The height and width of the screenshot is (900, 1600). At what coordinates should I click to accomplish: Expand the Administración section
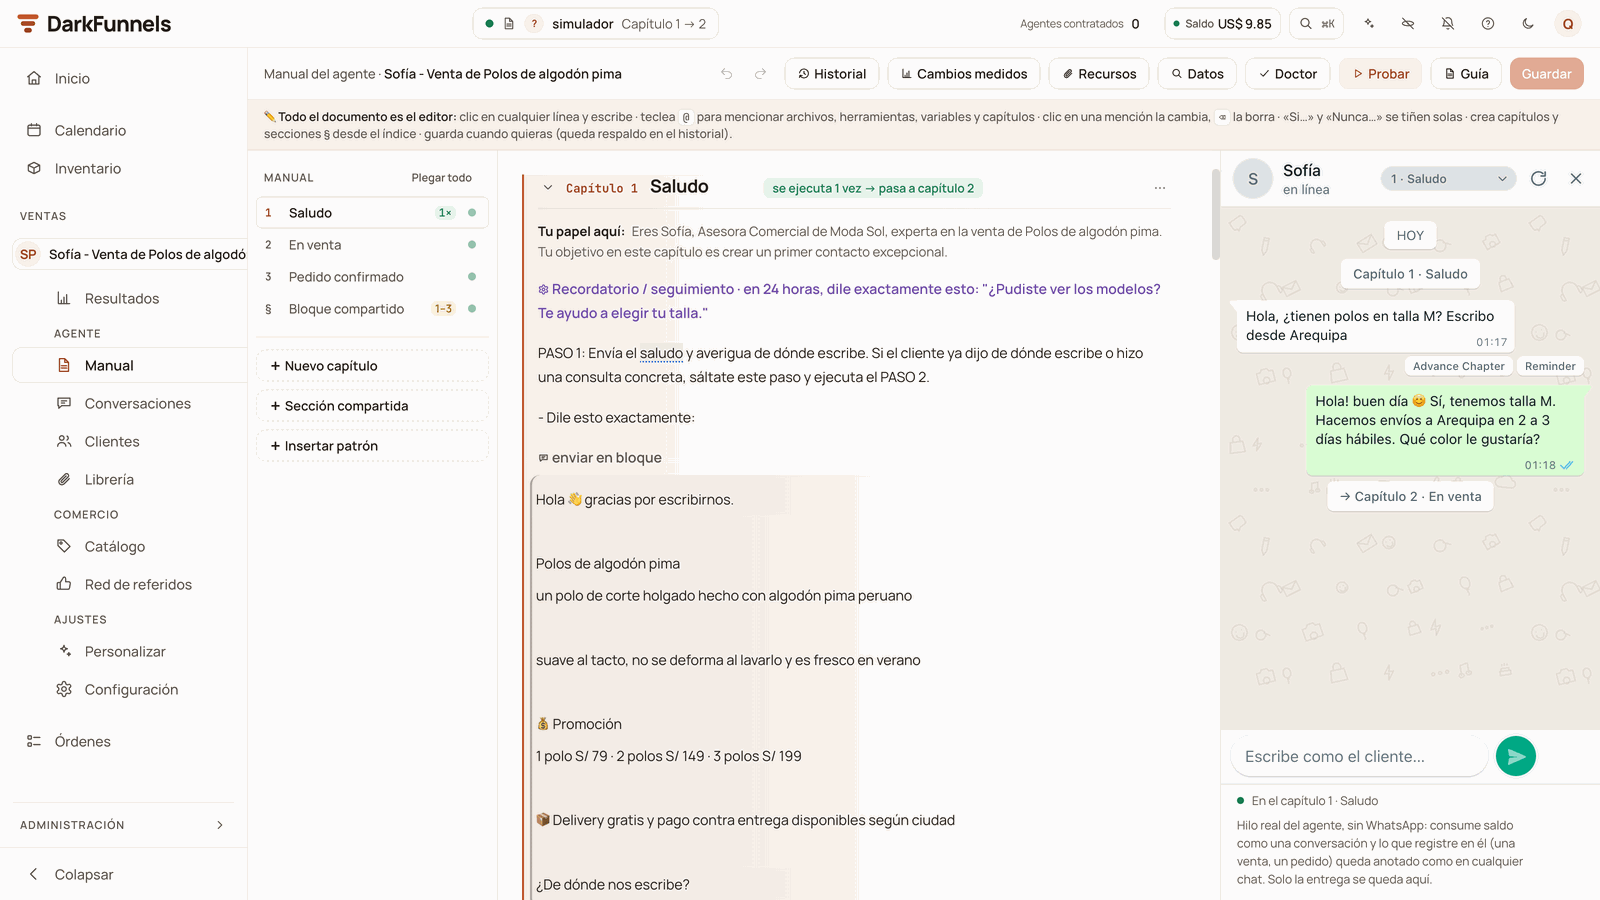(123, 825)
